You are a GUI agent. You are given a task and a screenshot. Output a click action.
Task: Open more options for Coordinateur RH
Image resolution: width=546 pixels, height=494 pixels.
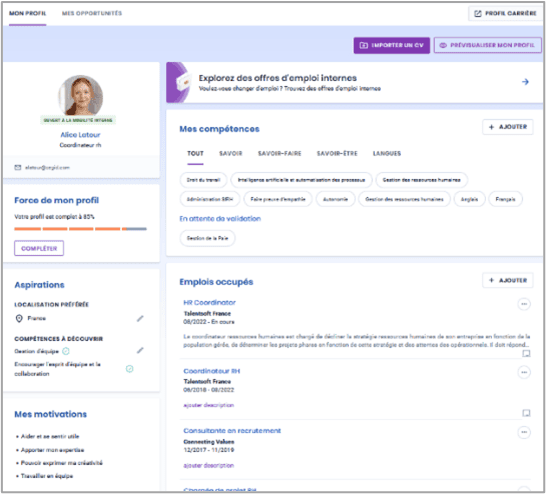pyautogui.click(x=524, y=372)
